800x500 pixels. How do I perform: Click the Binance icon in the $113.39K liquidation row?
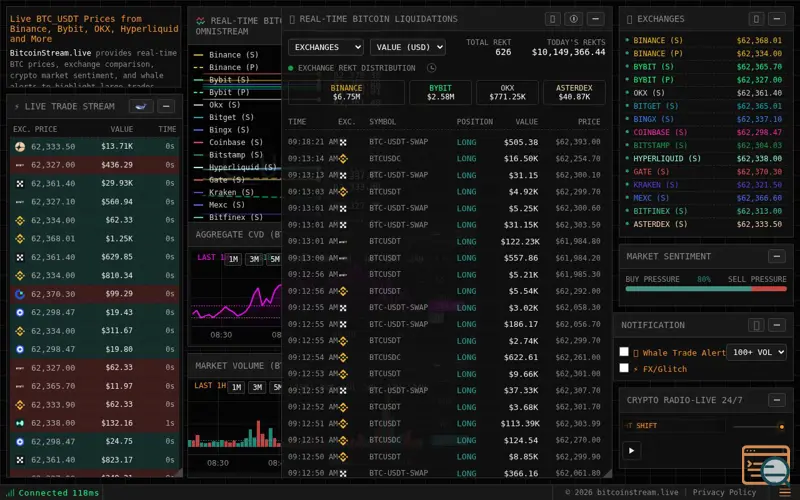click(x=343, y=423)
